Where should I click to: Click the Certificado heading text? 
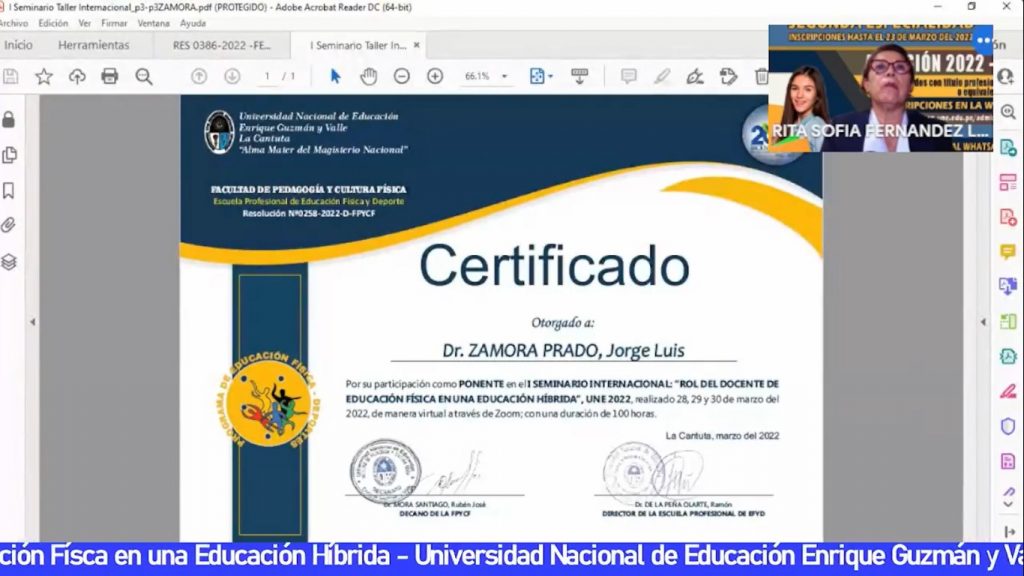554,266
